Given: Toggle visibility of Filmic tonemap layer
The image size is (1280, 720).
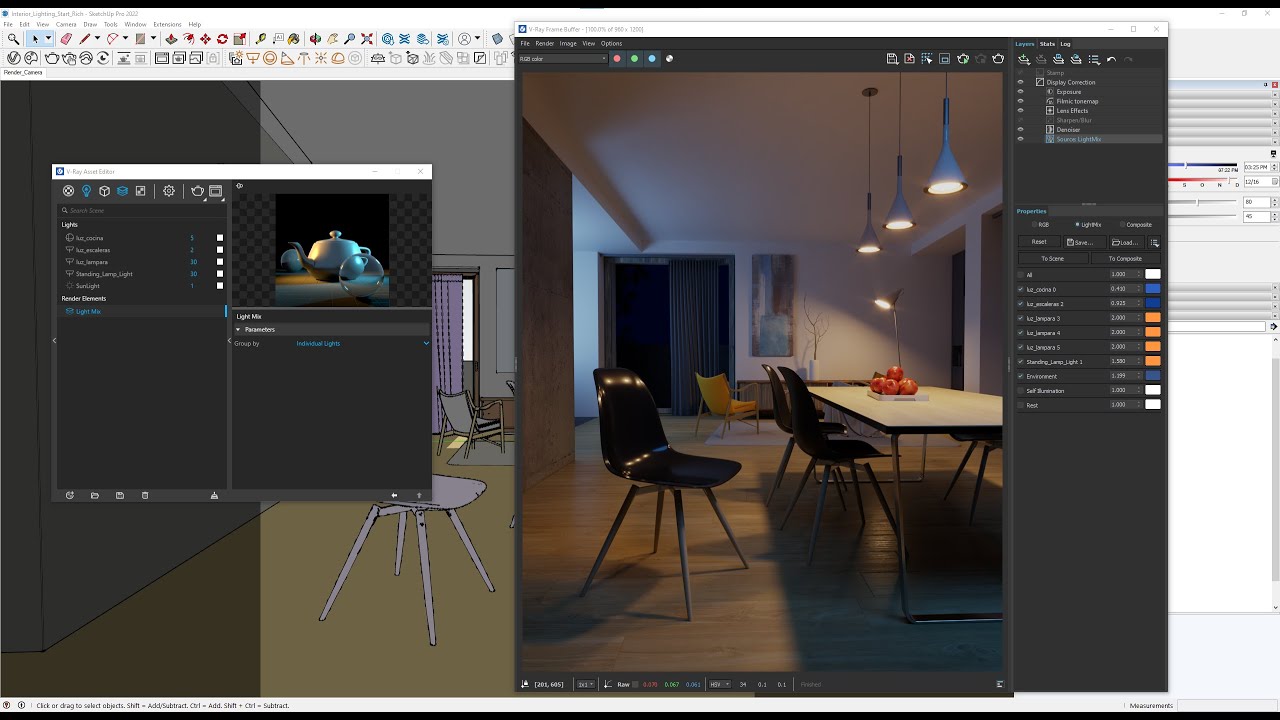Looking at the screenshot, I should point(1021,101).
